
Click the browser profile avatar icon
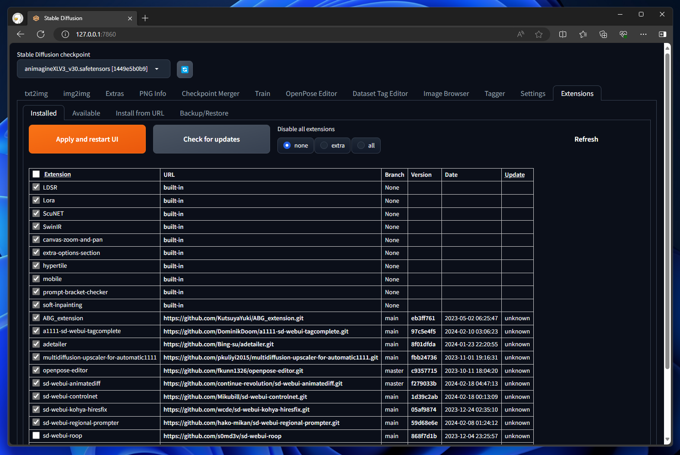pyautogui.click(x=18, y=18)
